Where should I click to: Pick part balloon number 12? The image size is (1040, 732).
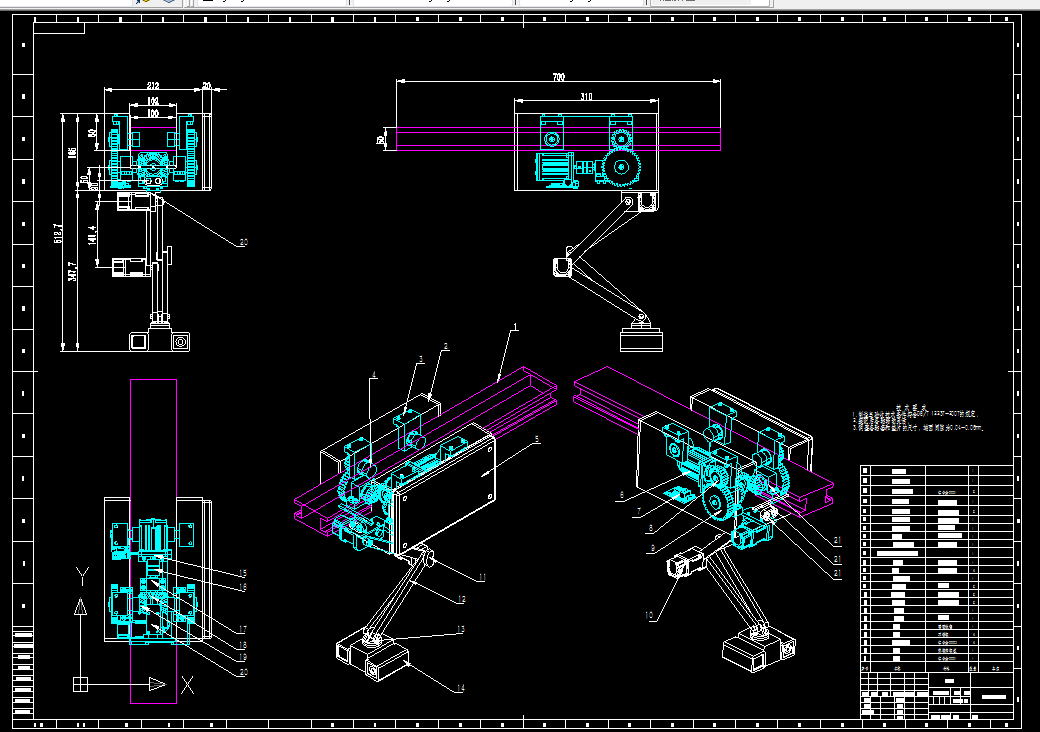[x=461, y=599]
